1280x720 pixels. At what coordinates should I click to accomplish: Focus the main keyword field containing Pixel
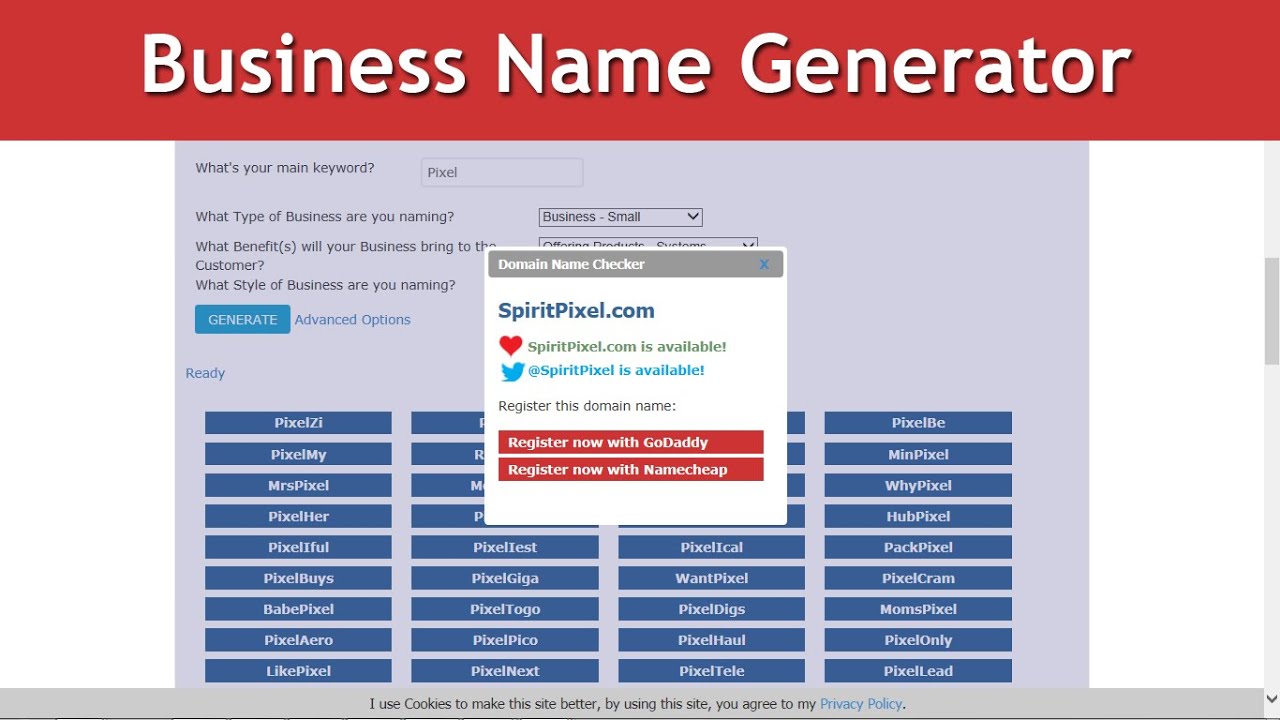coord(502,172)
